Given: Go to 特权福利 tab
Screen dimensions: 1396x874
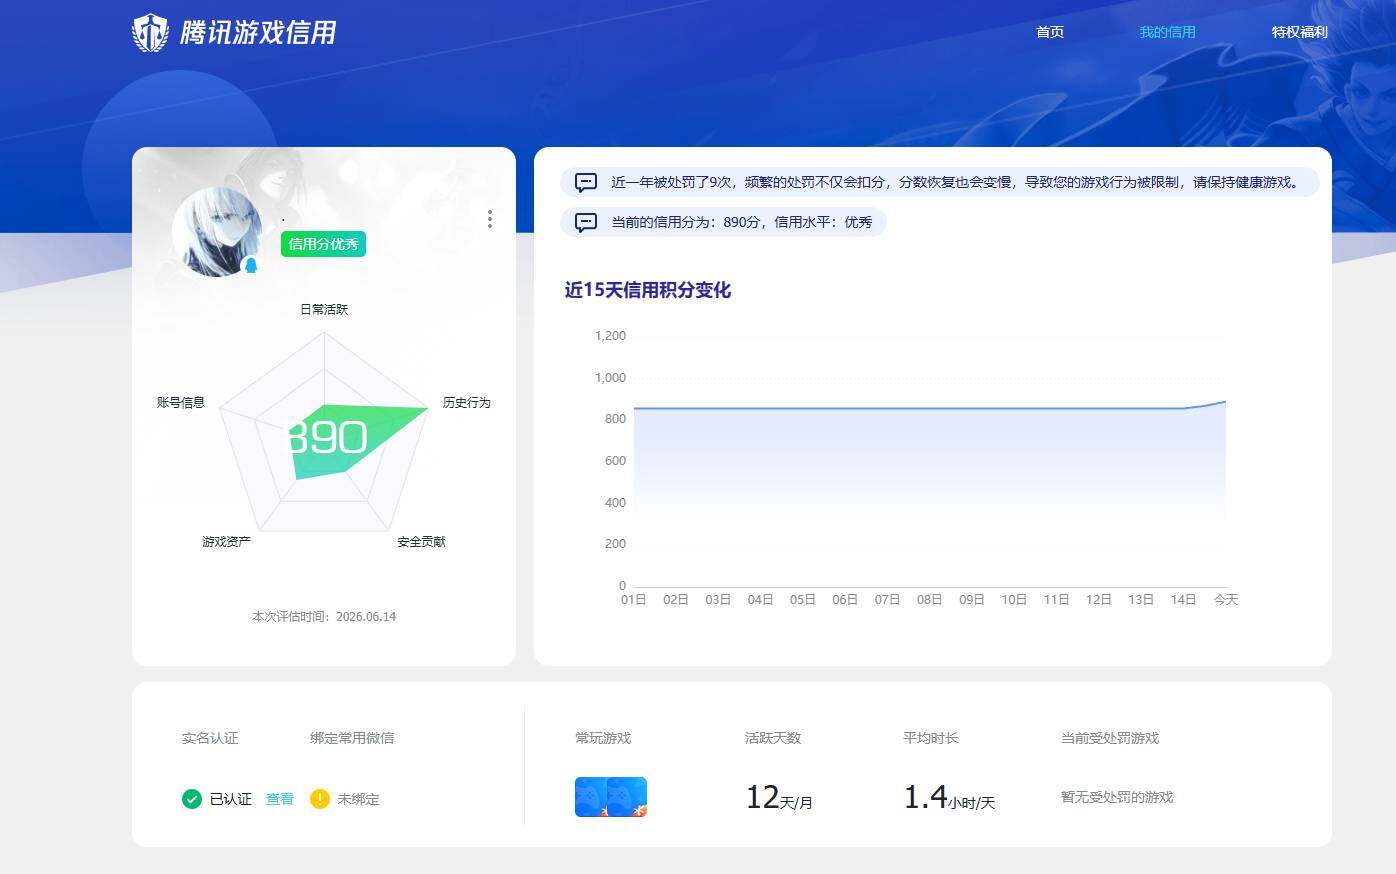Looking at the screenshot, I should pyautogui.click(x=1299, y=32).
